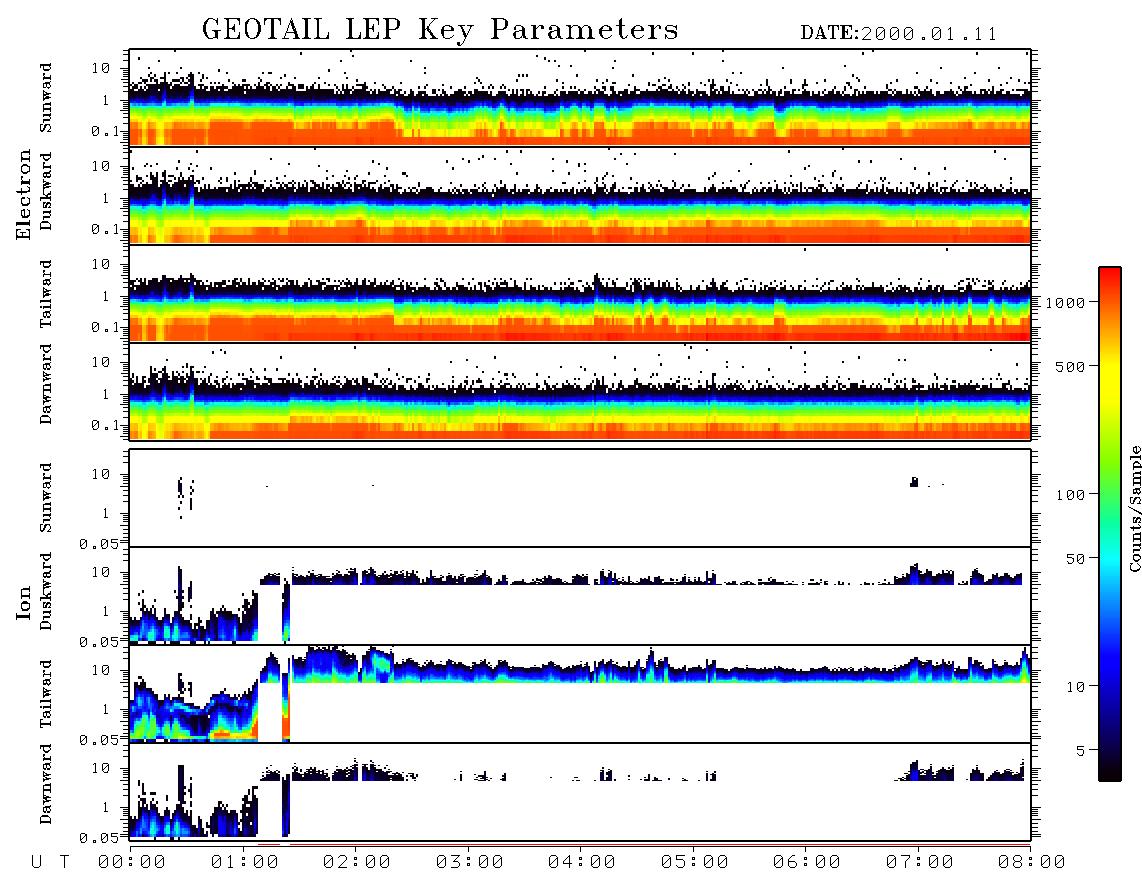Click the 0.05 tick of Ion Dawnward panel
1142x880 pixels.
click(x=100, y=838)
